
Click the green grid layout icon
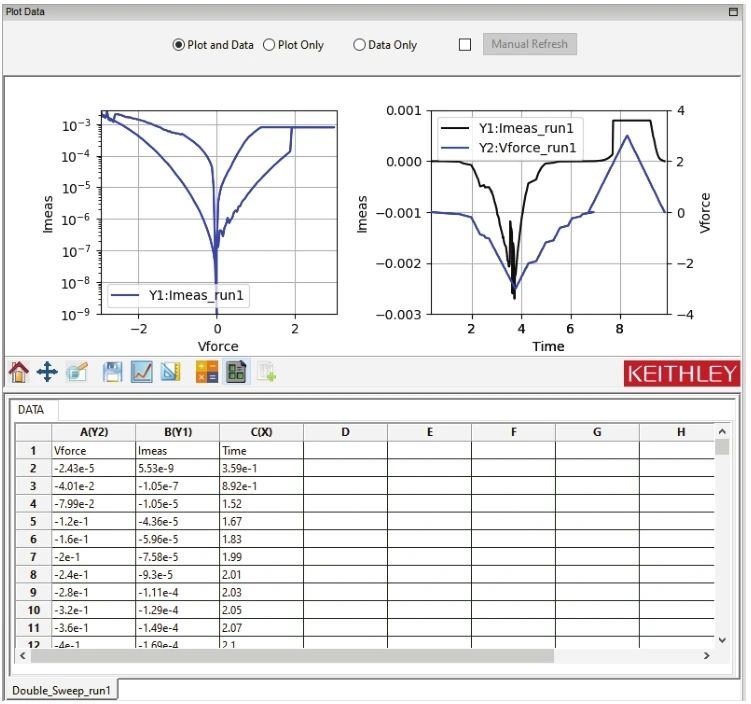[x=236, y=373]
